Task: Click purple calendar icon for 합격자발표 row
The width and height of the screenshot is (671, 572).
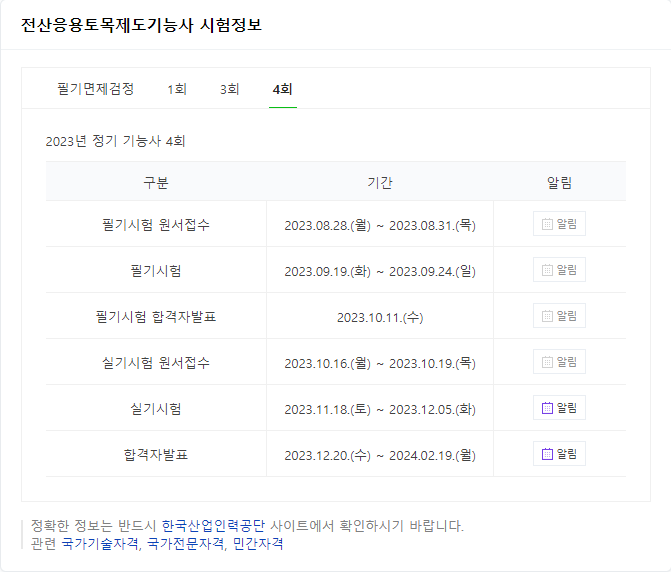Action: click(547, 453)
